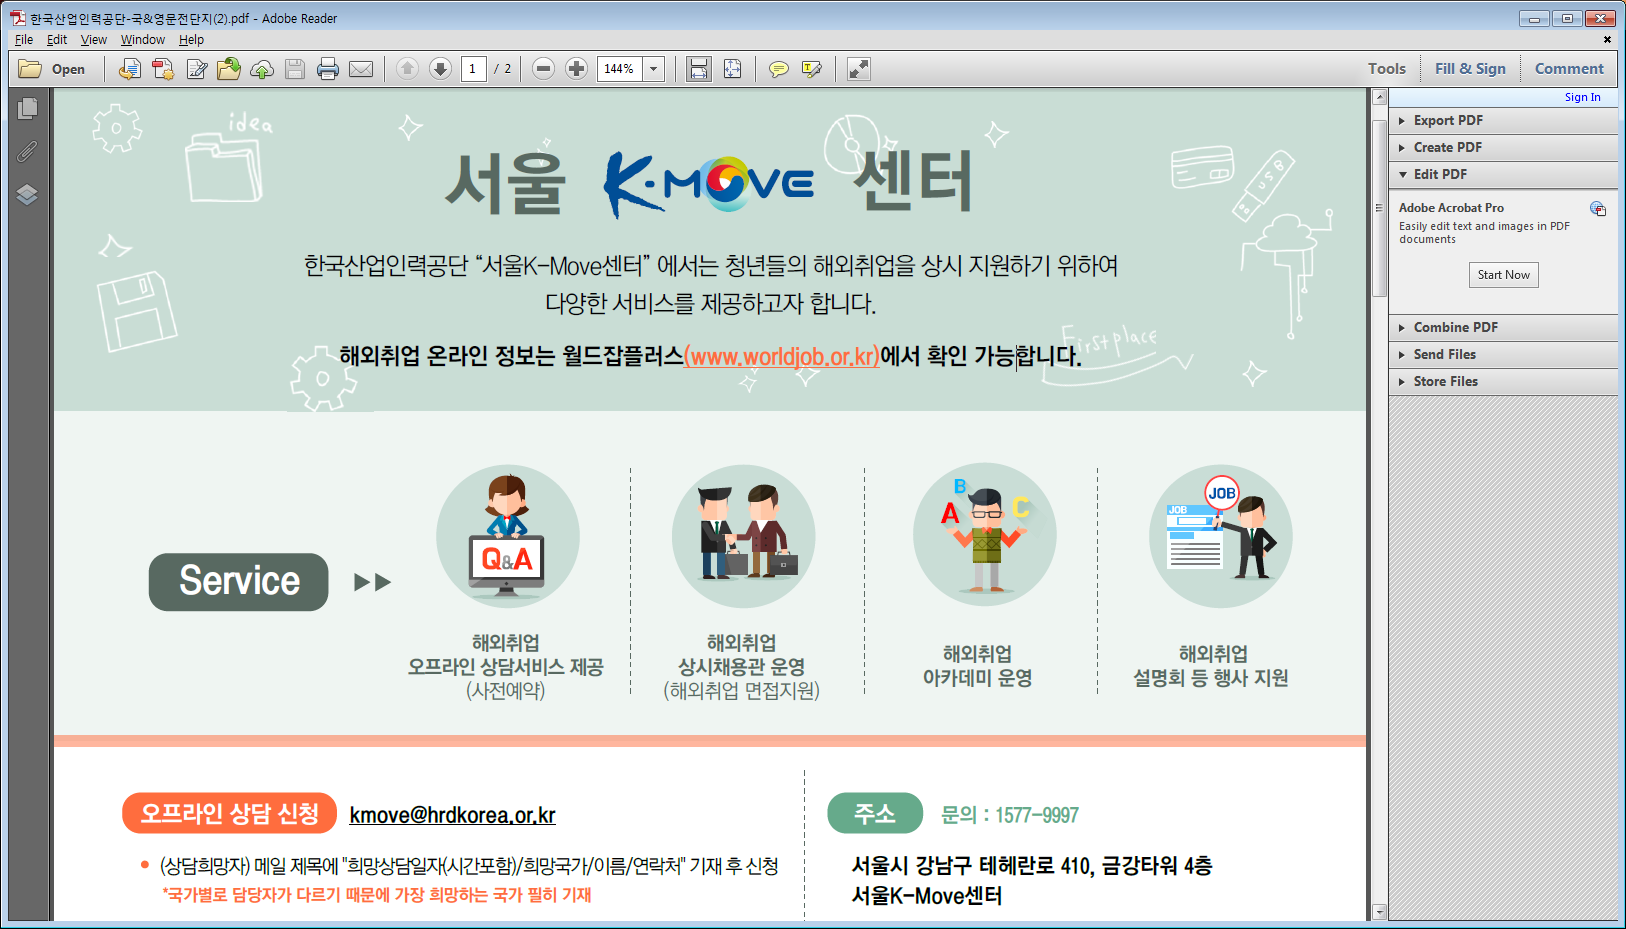Expand the Combine PDF section

coord(1503,327)
